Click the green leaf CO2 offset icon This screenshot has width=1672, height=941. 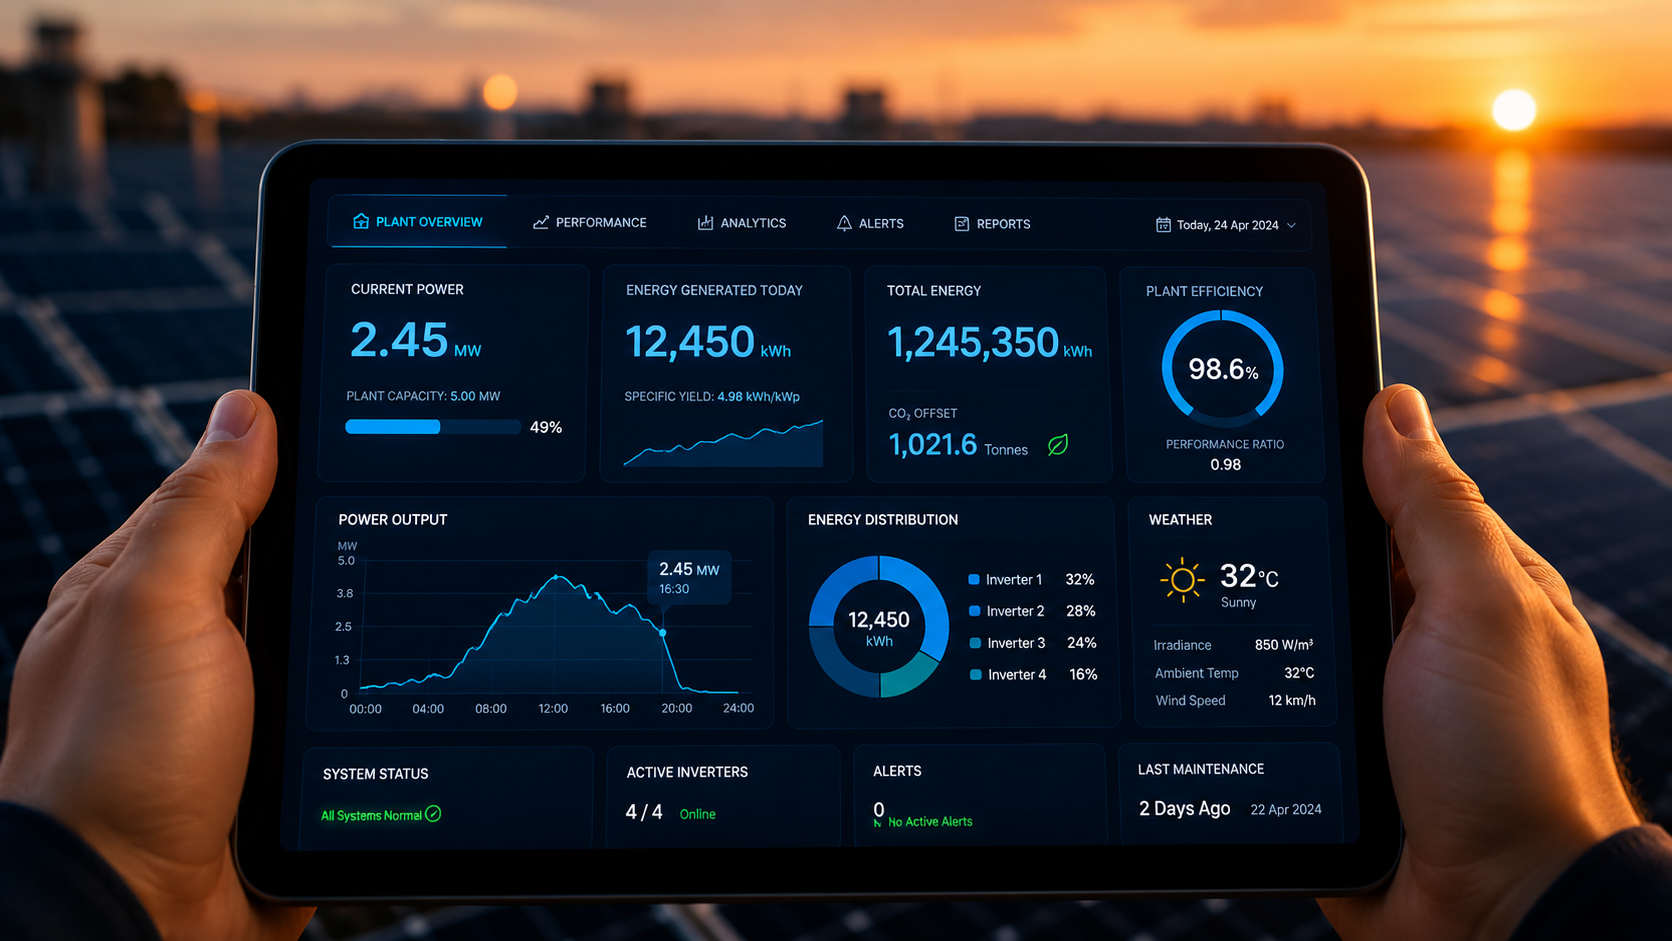pyautogui.click(x=1058, y=445)
